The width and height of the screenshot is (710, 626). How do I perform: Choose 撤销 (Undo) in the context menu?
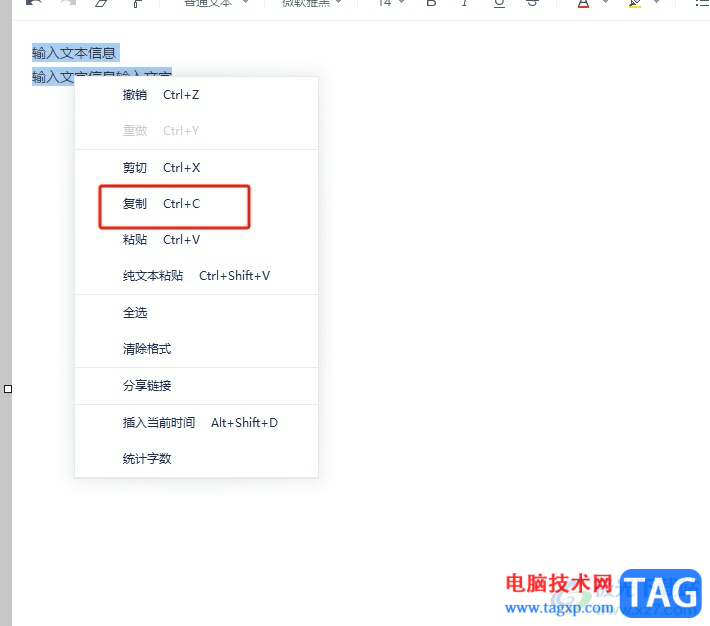(x=196, y=95)
